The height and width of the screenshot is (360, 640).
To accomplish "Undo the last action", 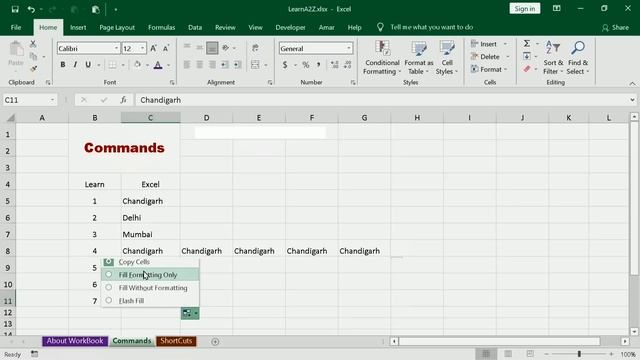I will [31, 9].
